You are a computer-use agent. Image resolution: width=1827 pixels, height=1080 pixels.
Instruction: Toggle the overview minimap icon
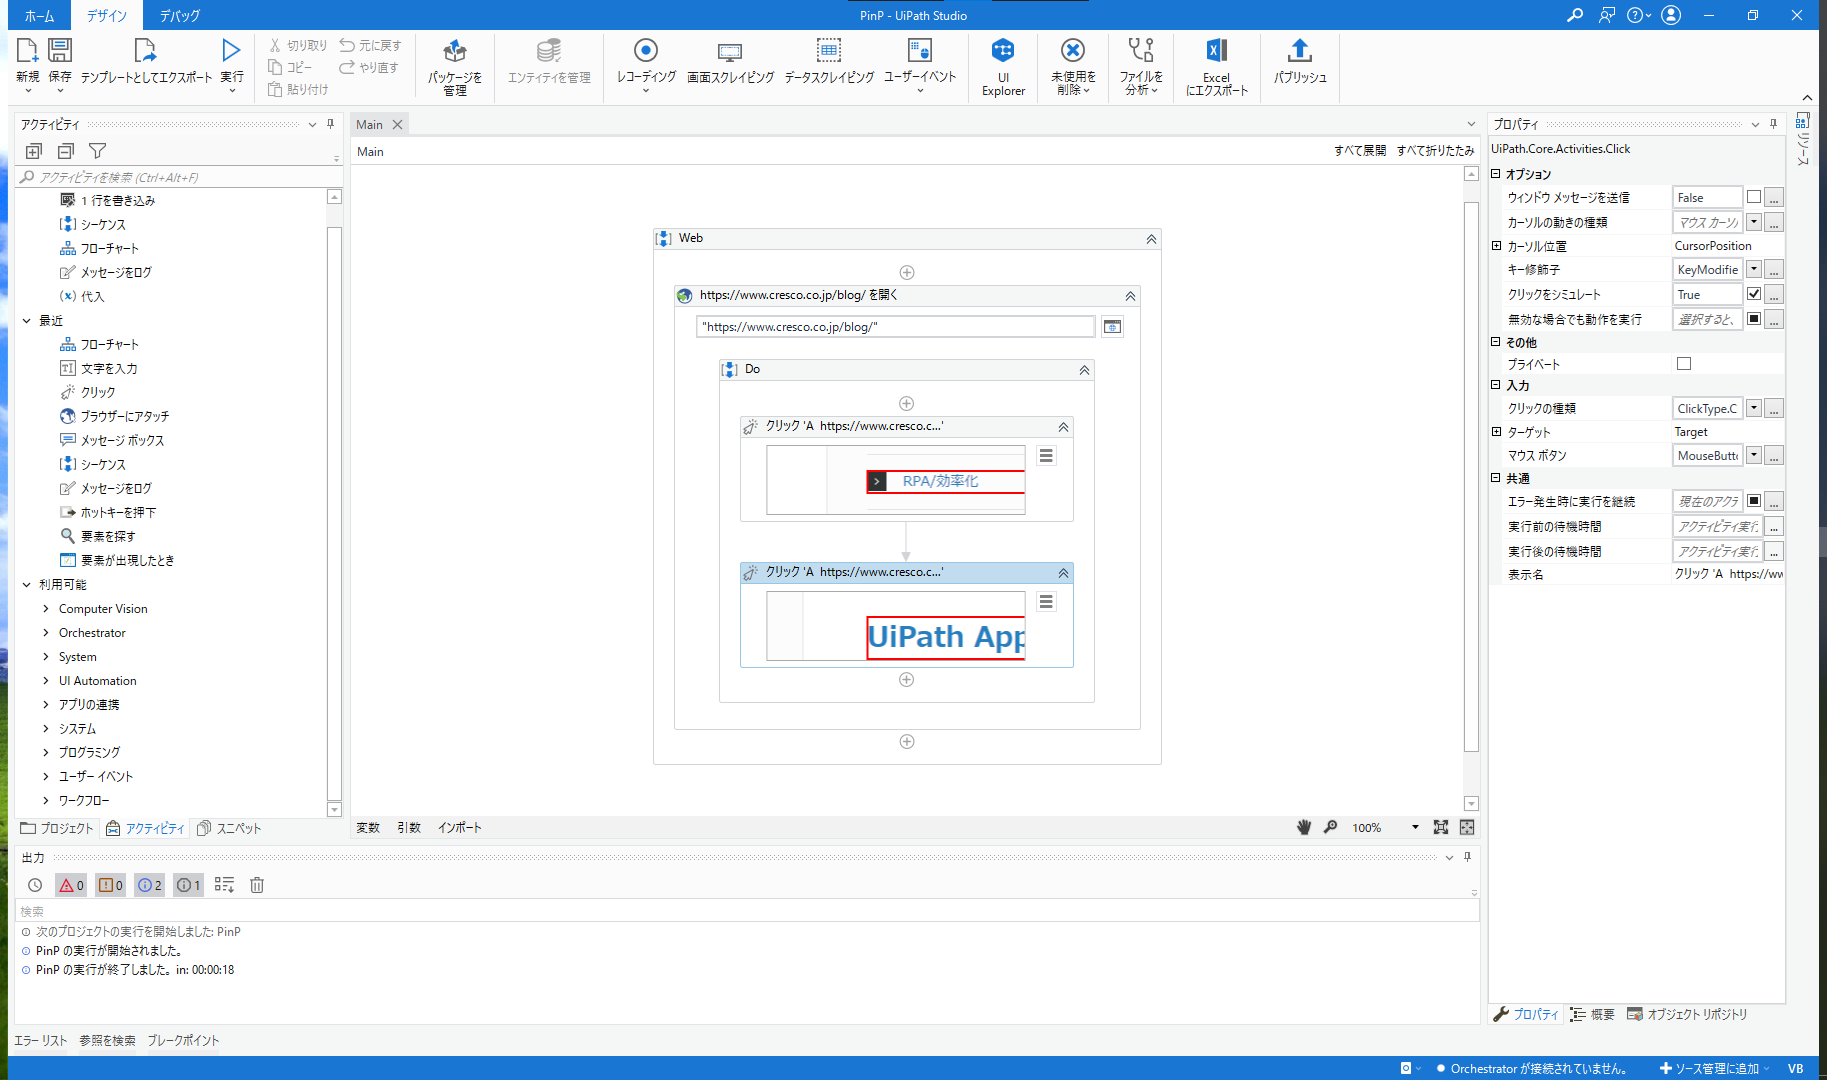1467,827
